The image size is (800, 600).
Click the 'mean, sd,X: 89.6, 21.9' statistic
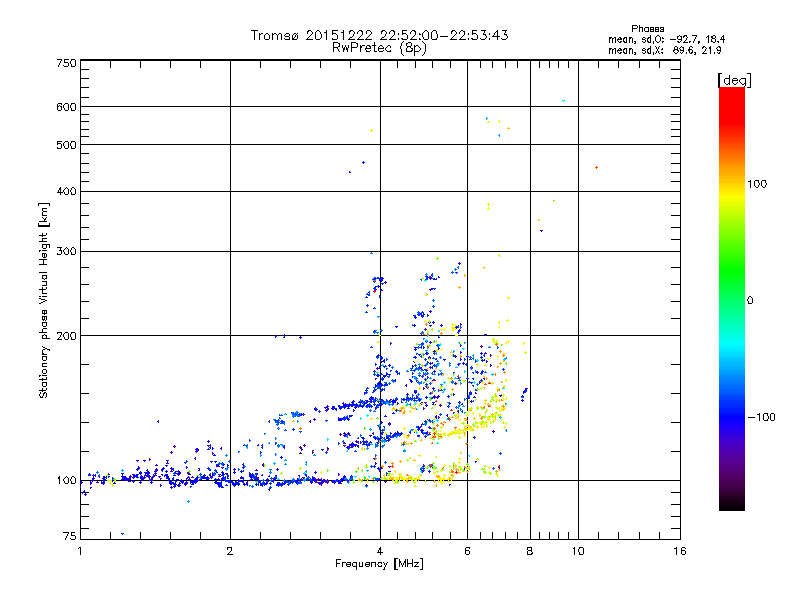(x=665, y=50)
